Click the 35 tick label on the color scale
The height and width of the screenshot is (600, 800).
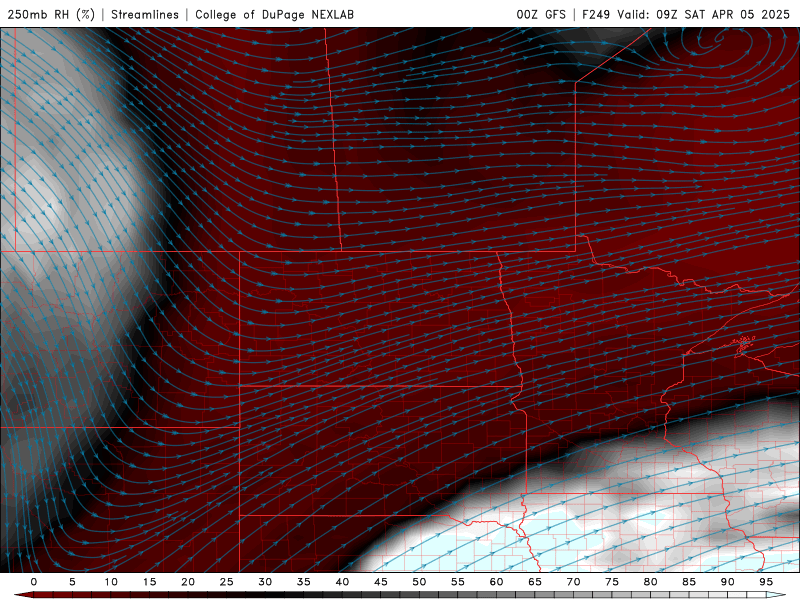click(x=304, y=582)
